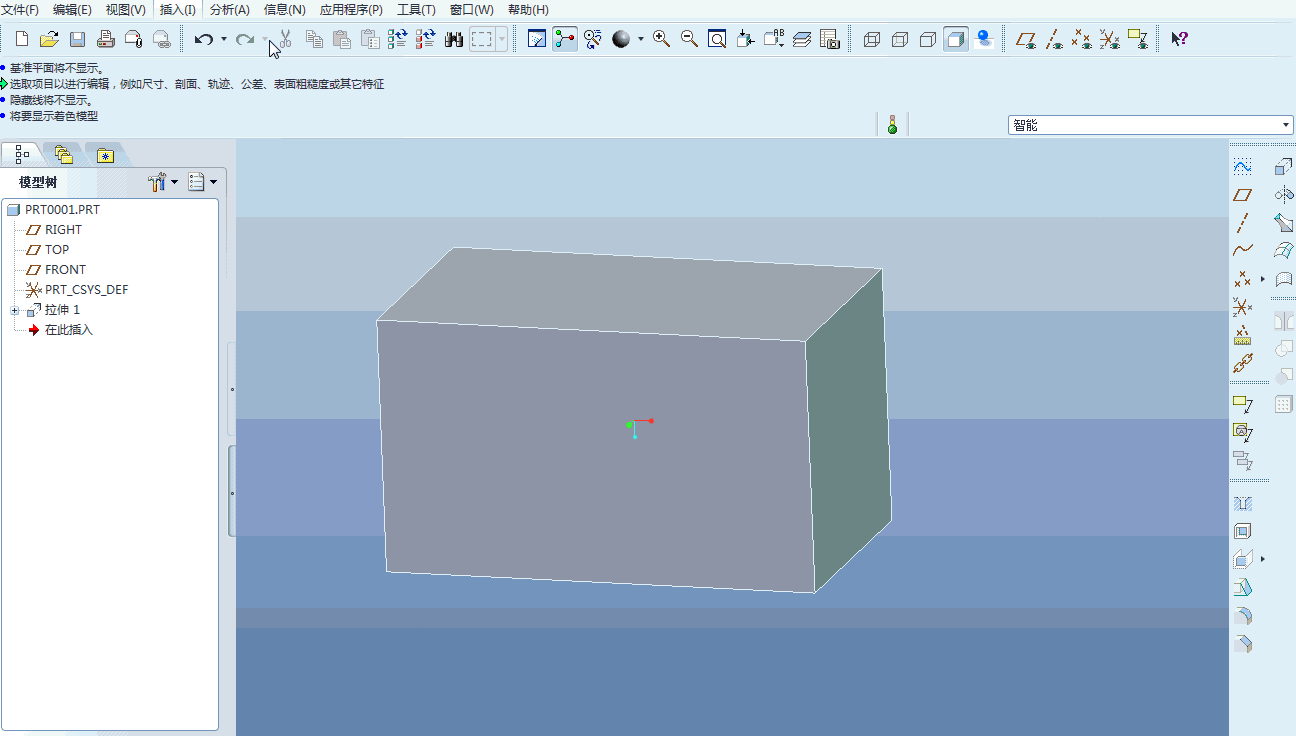This screenshot has width=1296, height=736.
Task: Zoom out of the model
Action: click(689, 39)
